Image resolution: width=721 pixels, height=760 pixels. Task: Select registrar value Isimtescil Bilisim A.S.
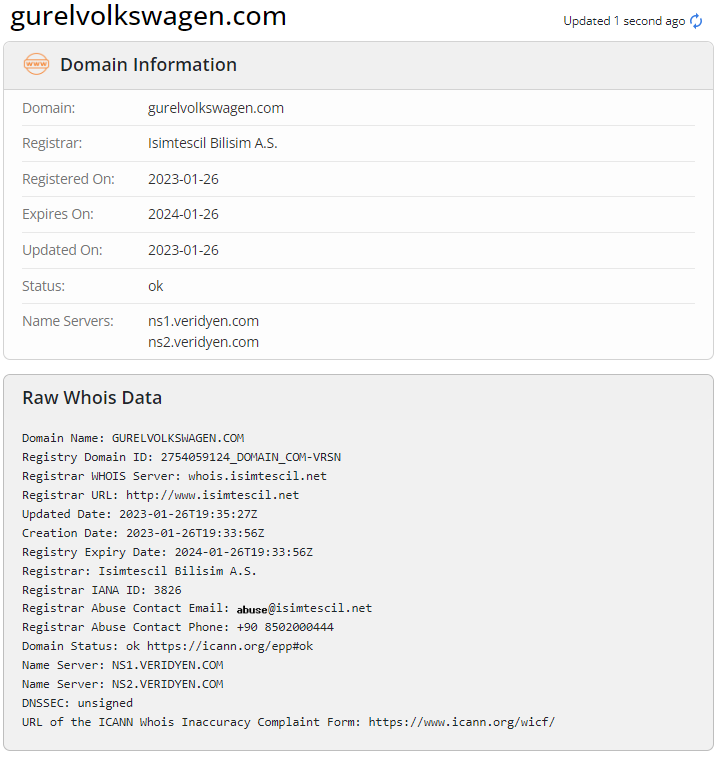(x=212, y=143)
